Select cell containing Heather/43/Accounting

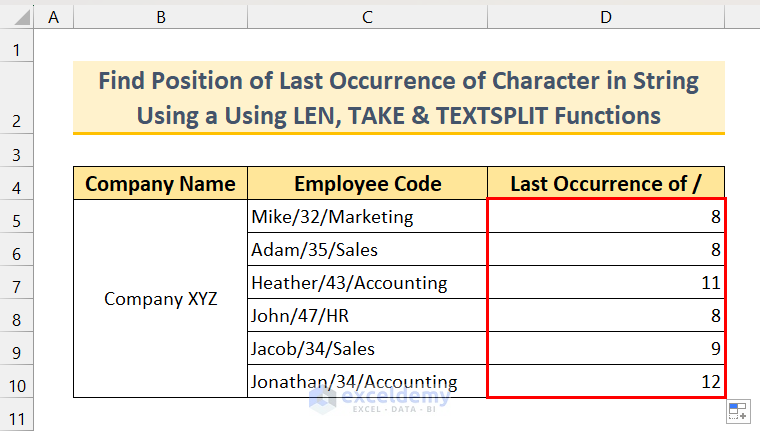click(368, 283)
